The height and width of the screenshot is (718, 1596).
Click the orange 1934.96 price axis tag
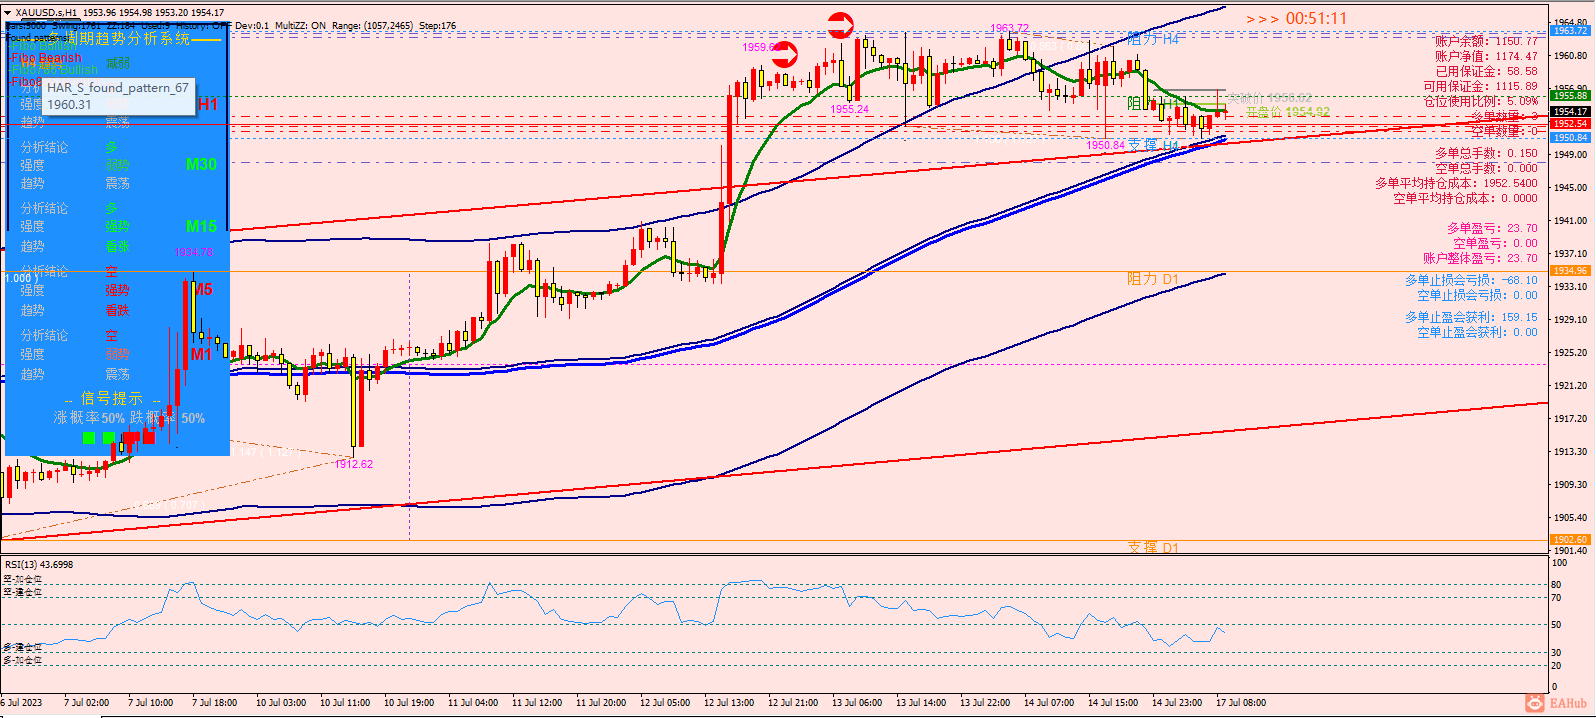1570,271
